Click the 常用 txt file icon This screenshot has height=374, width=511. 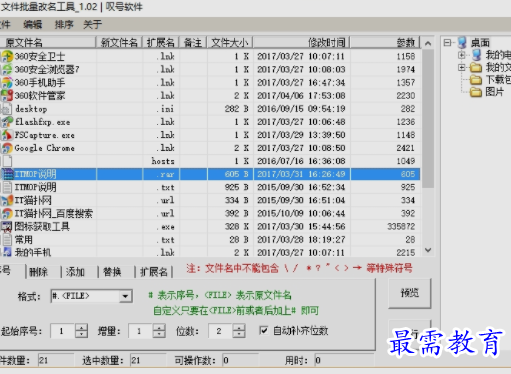tap(7, 240)
